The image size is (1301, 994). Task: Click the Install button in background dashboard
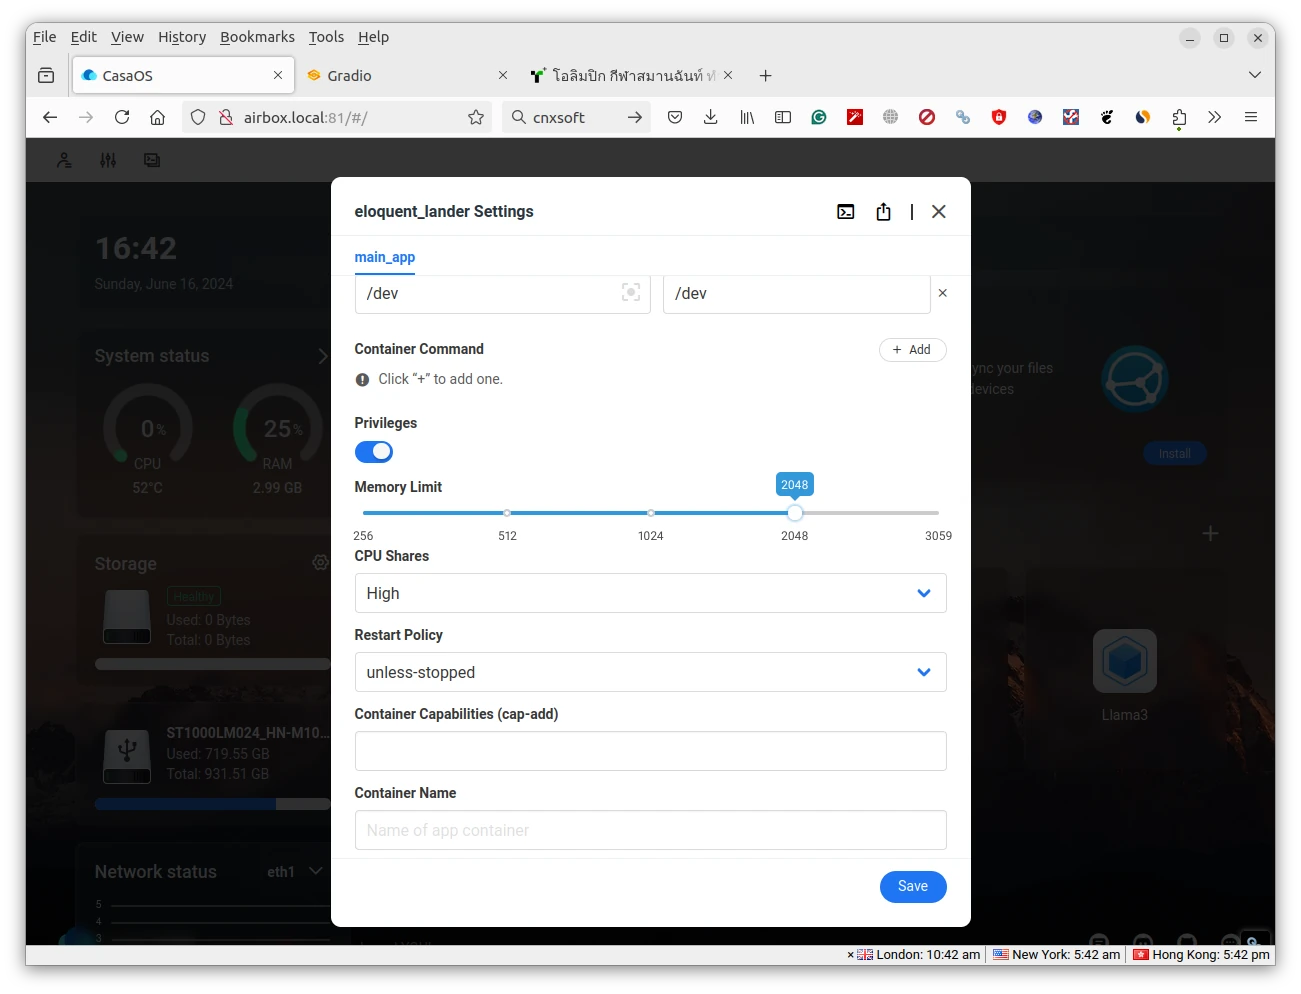1175,454
